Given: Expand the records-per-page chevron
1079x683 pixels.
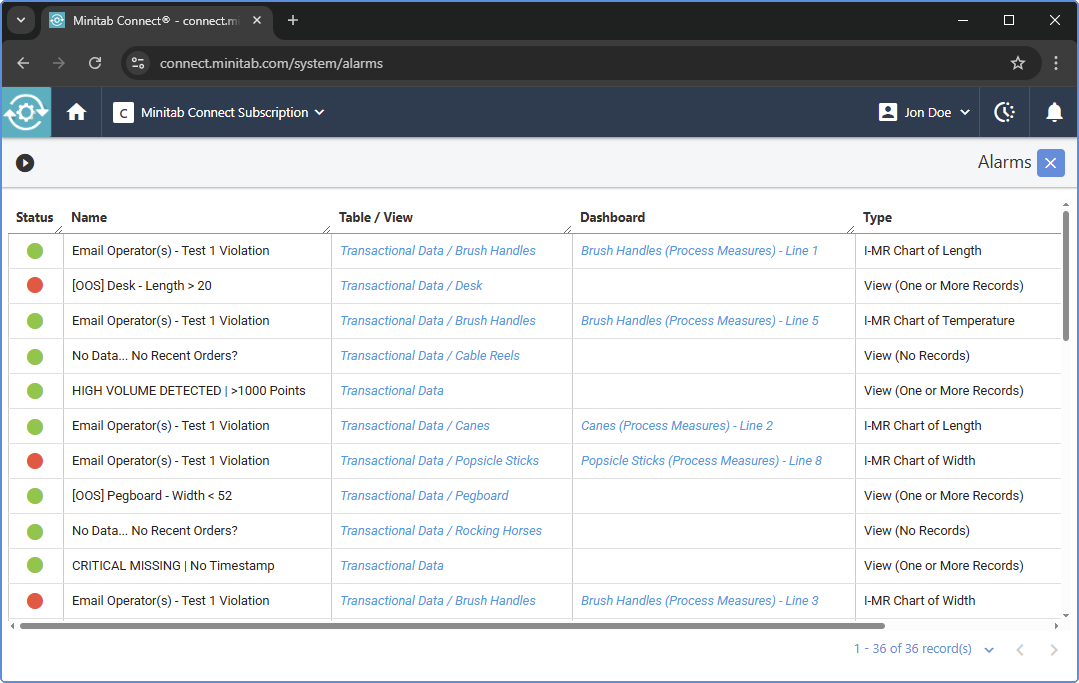Looking at the screenshot, I should 989,650.
